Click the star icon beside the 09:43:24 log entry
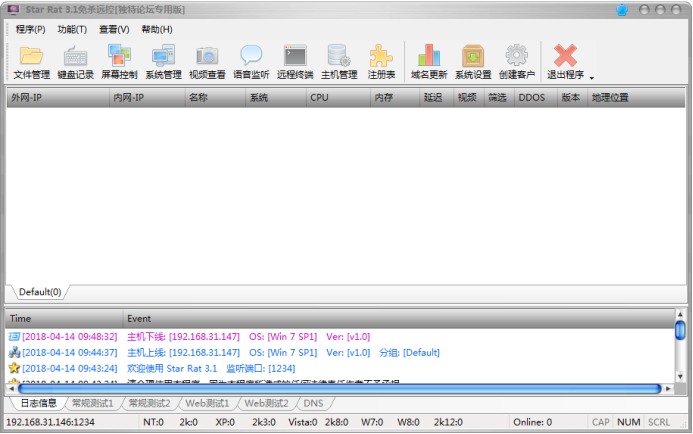 (x=14, y=368)
